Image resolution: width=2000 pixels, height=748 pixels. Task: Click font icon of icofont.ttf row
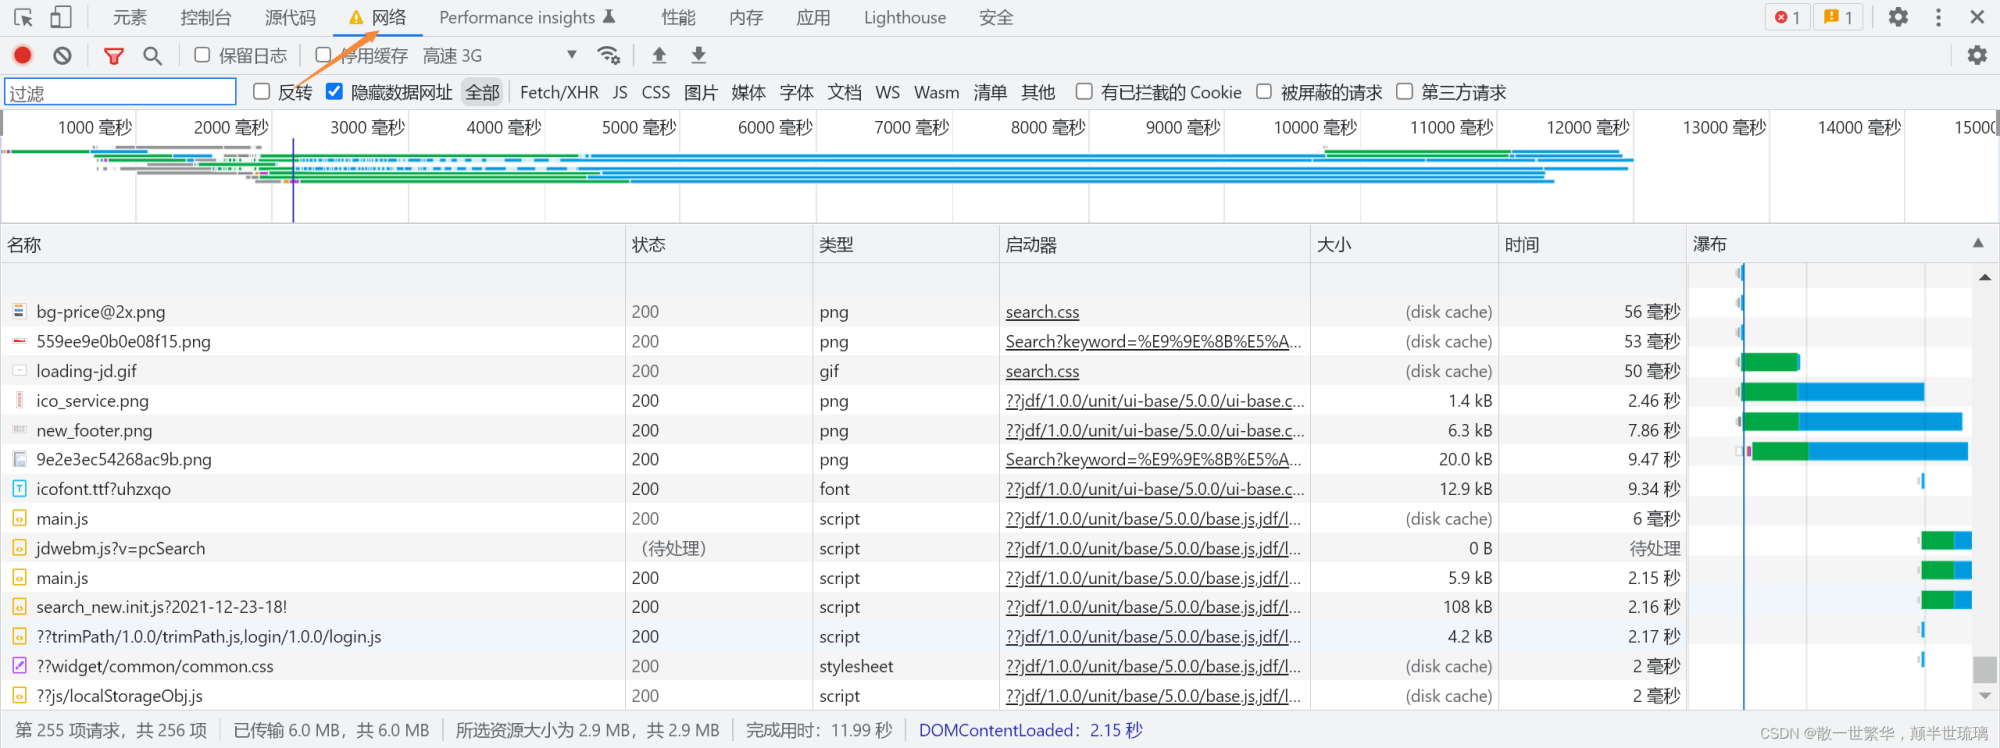pos(19,489)
